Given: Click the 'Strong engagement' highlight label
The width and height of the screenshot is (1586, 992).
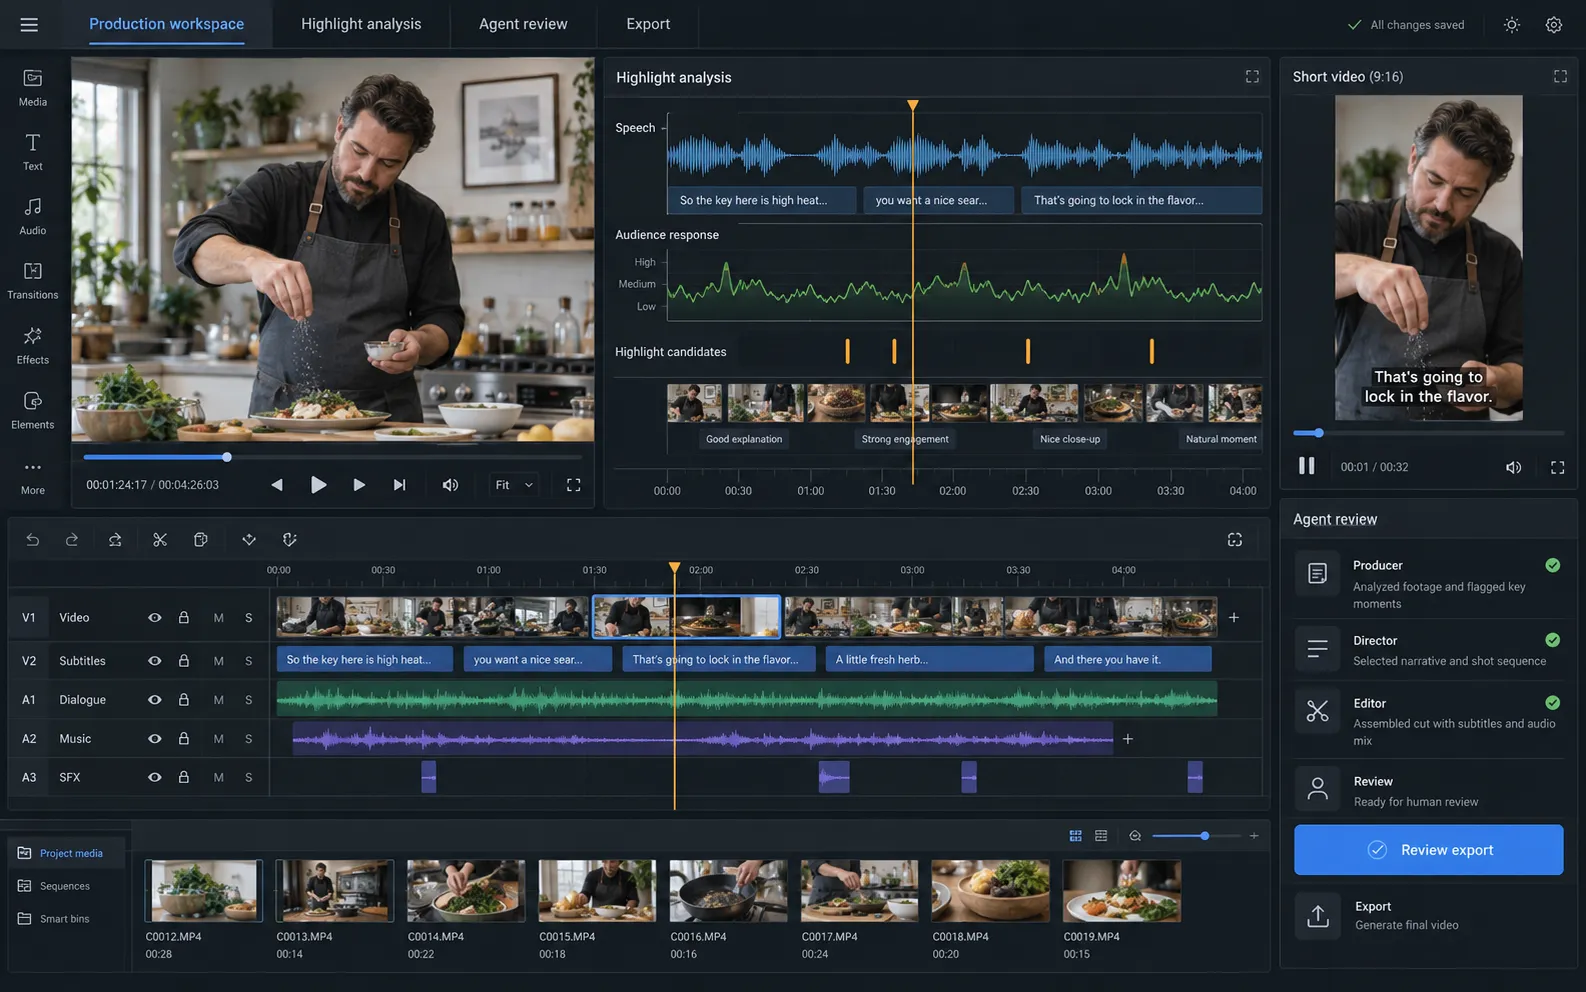Looking at the screenshot, I should [905, 439].
